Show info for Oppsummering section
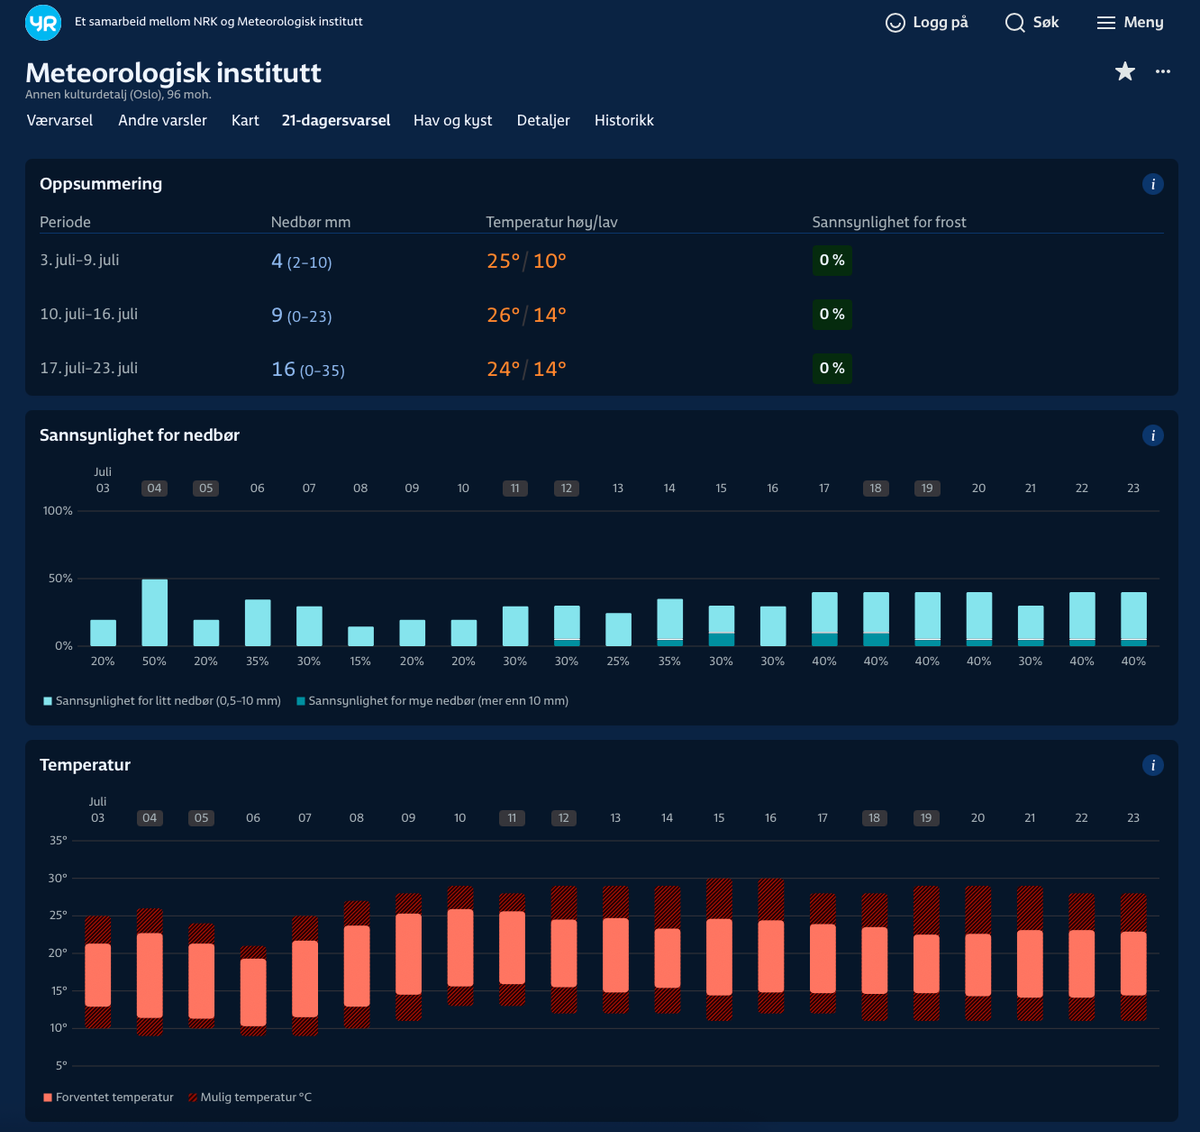The height and width of the screenshot is (1132, 1200). (x=1153, y=184)
